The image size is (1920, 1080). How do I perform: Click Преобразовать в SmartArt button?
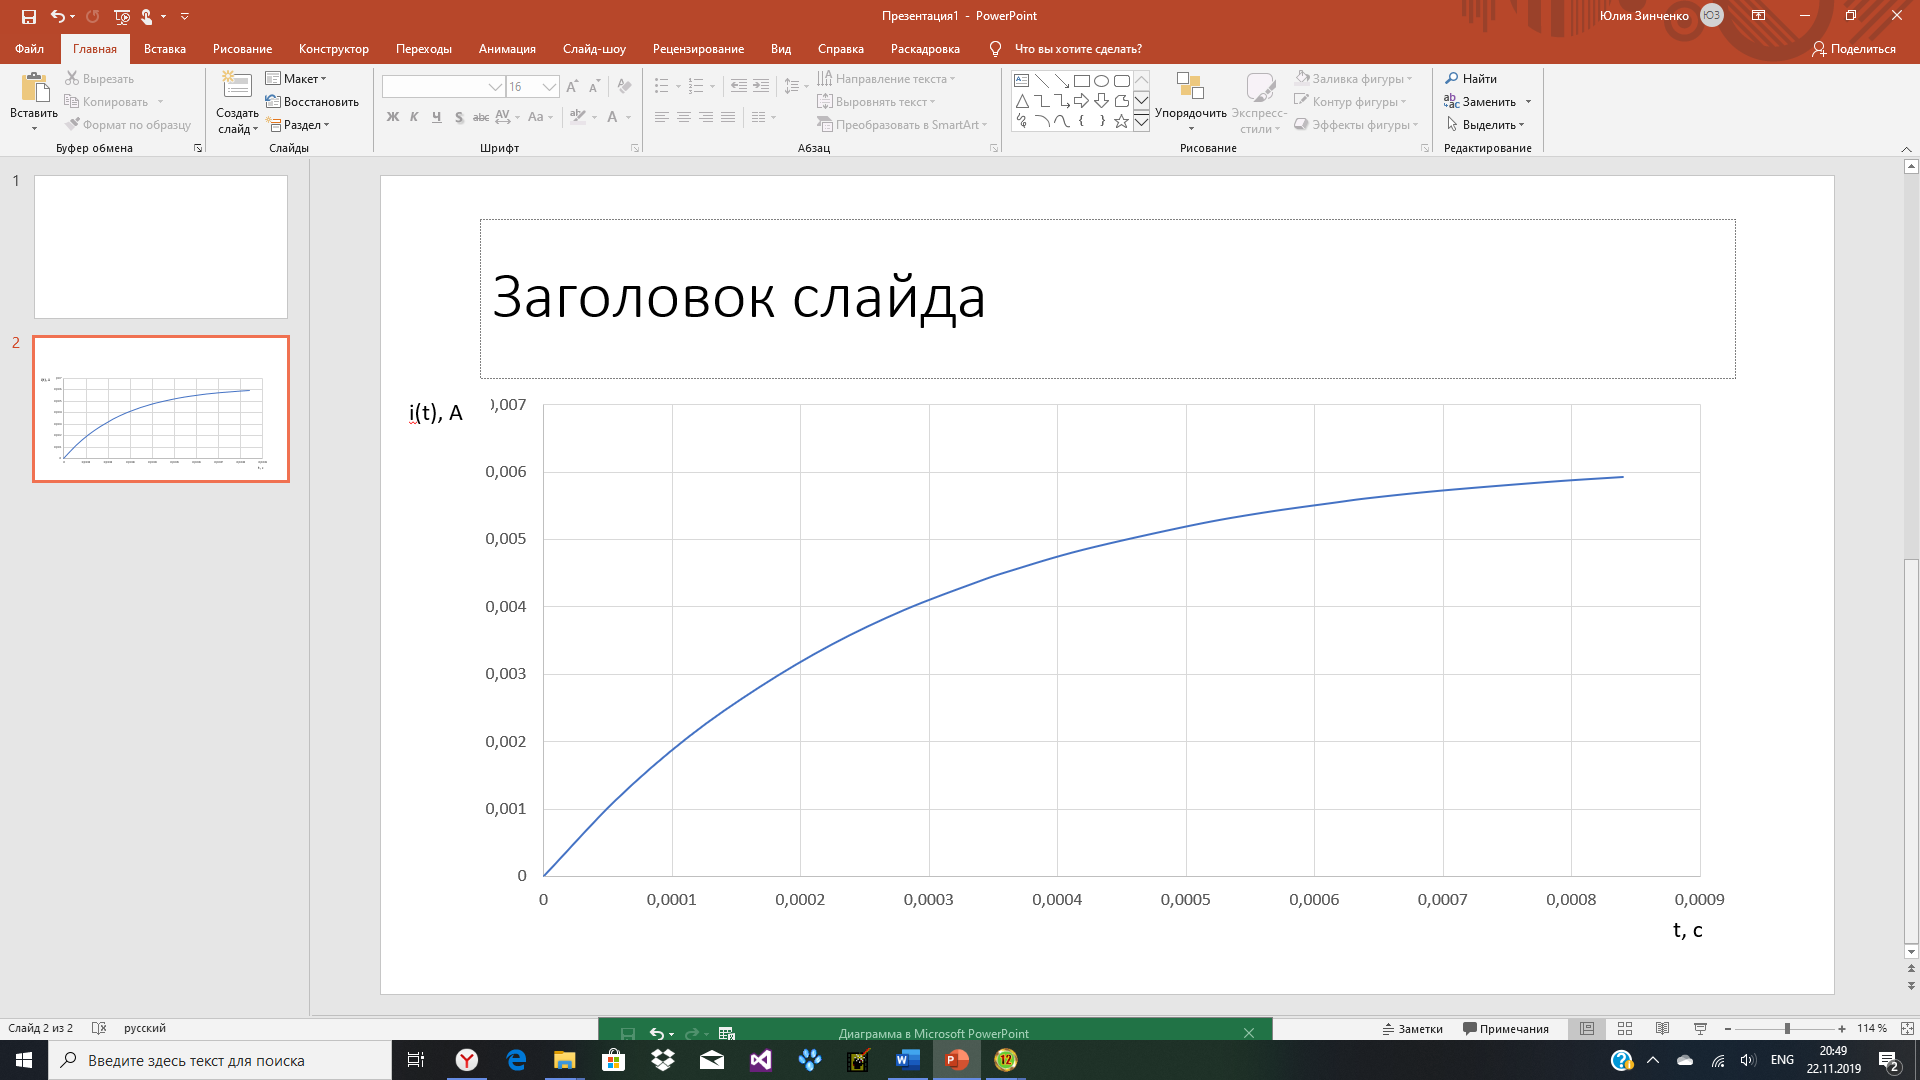(x=901, y=125)
